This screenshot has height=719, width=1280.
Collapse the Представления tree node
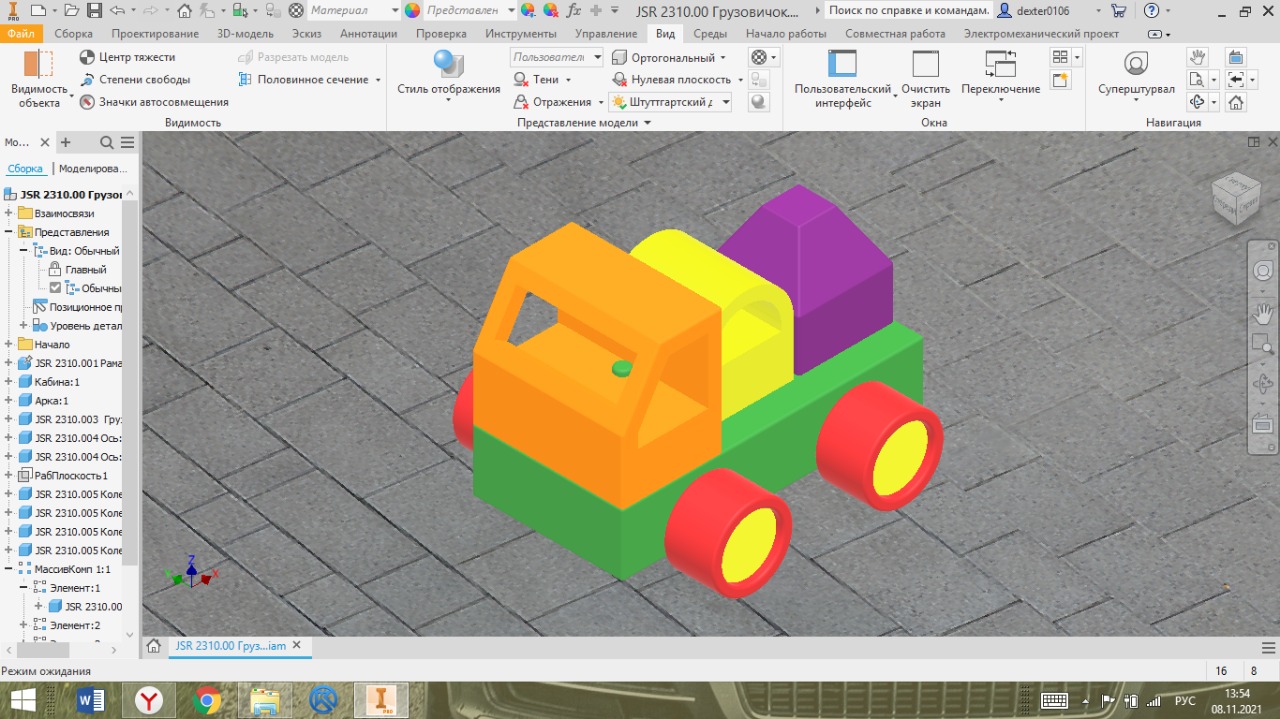9,232
